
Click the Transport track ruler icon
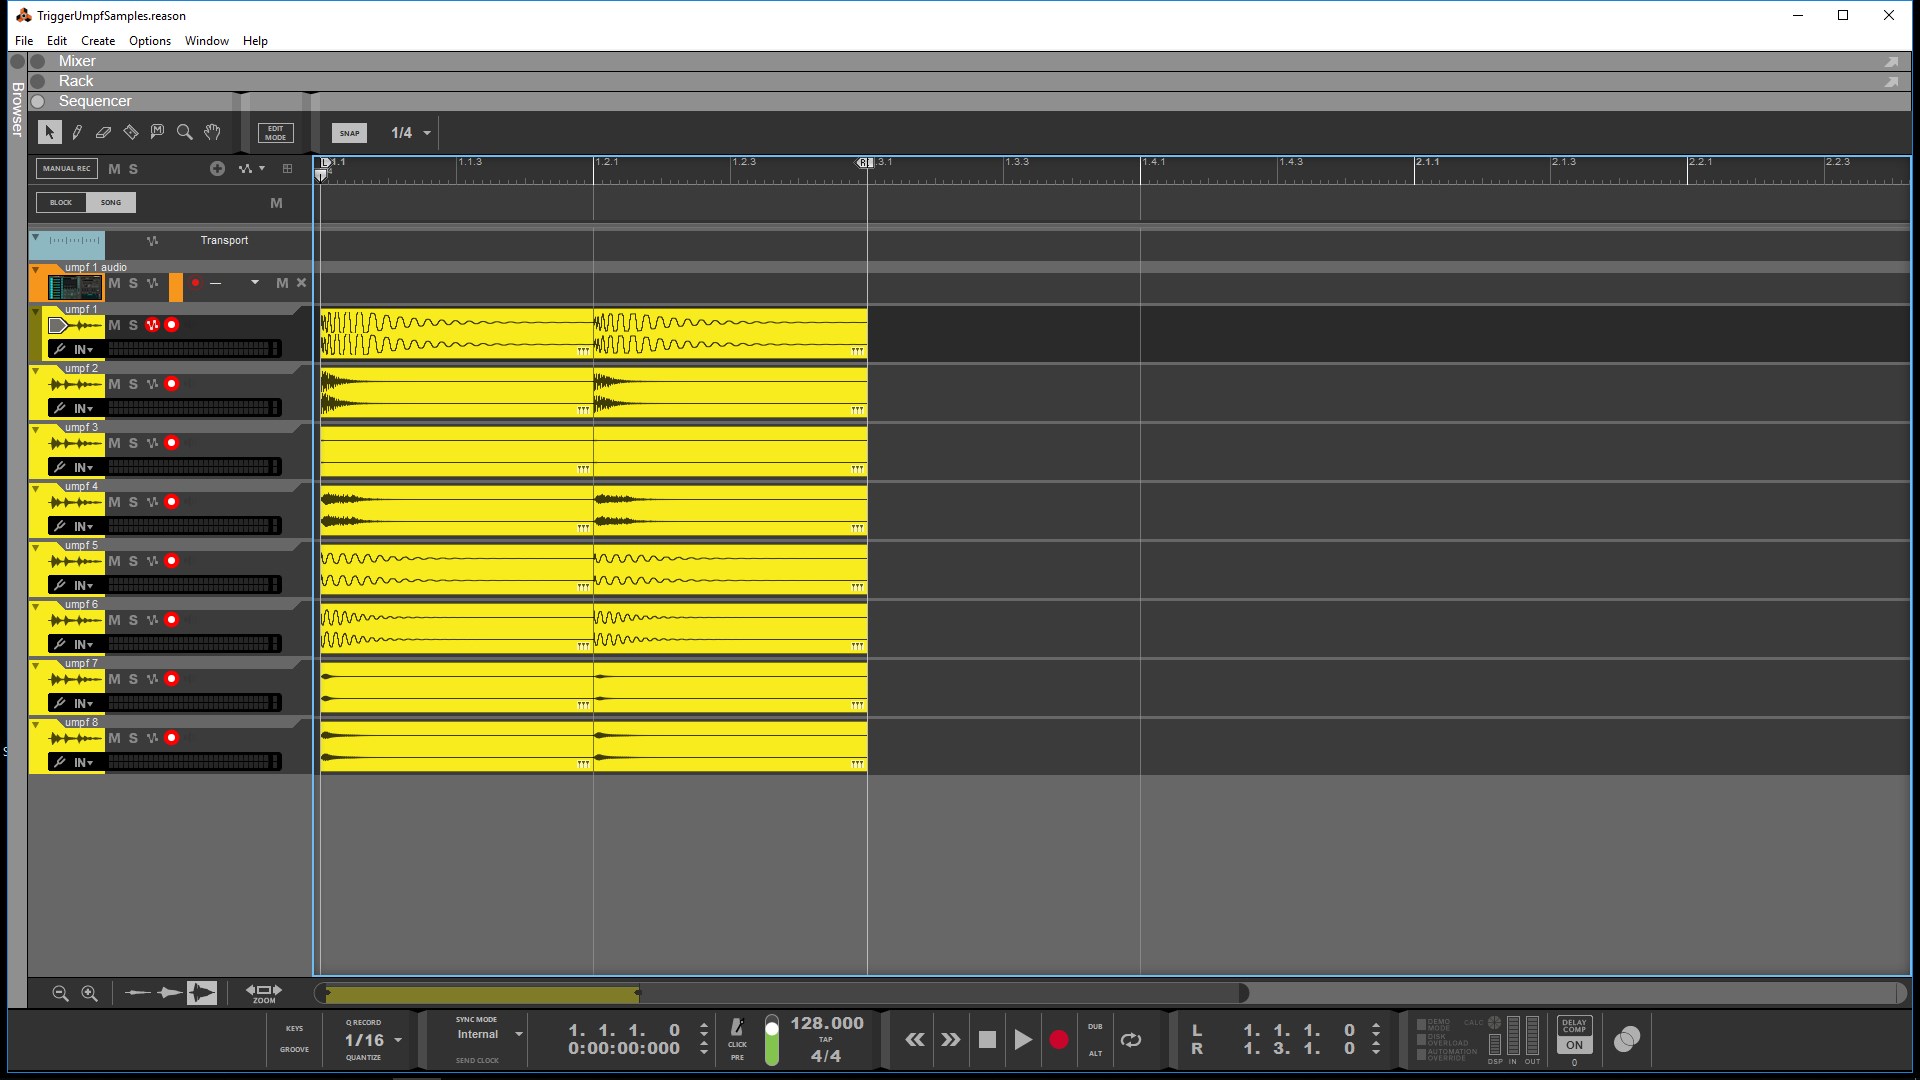pyautogui.click(x=74, y=241)
